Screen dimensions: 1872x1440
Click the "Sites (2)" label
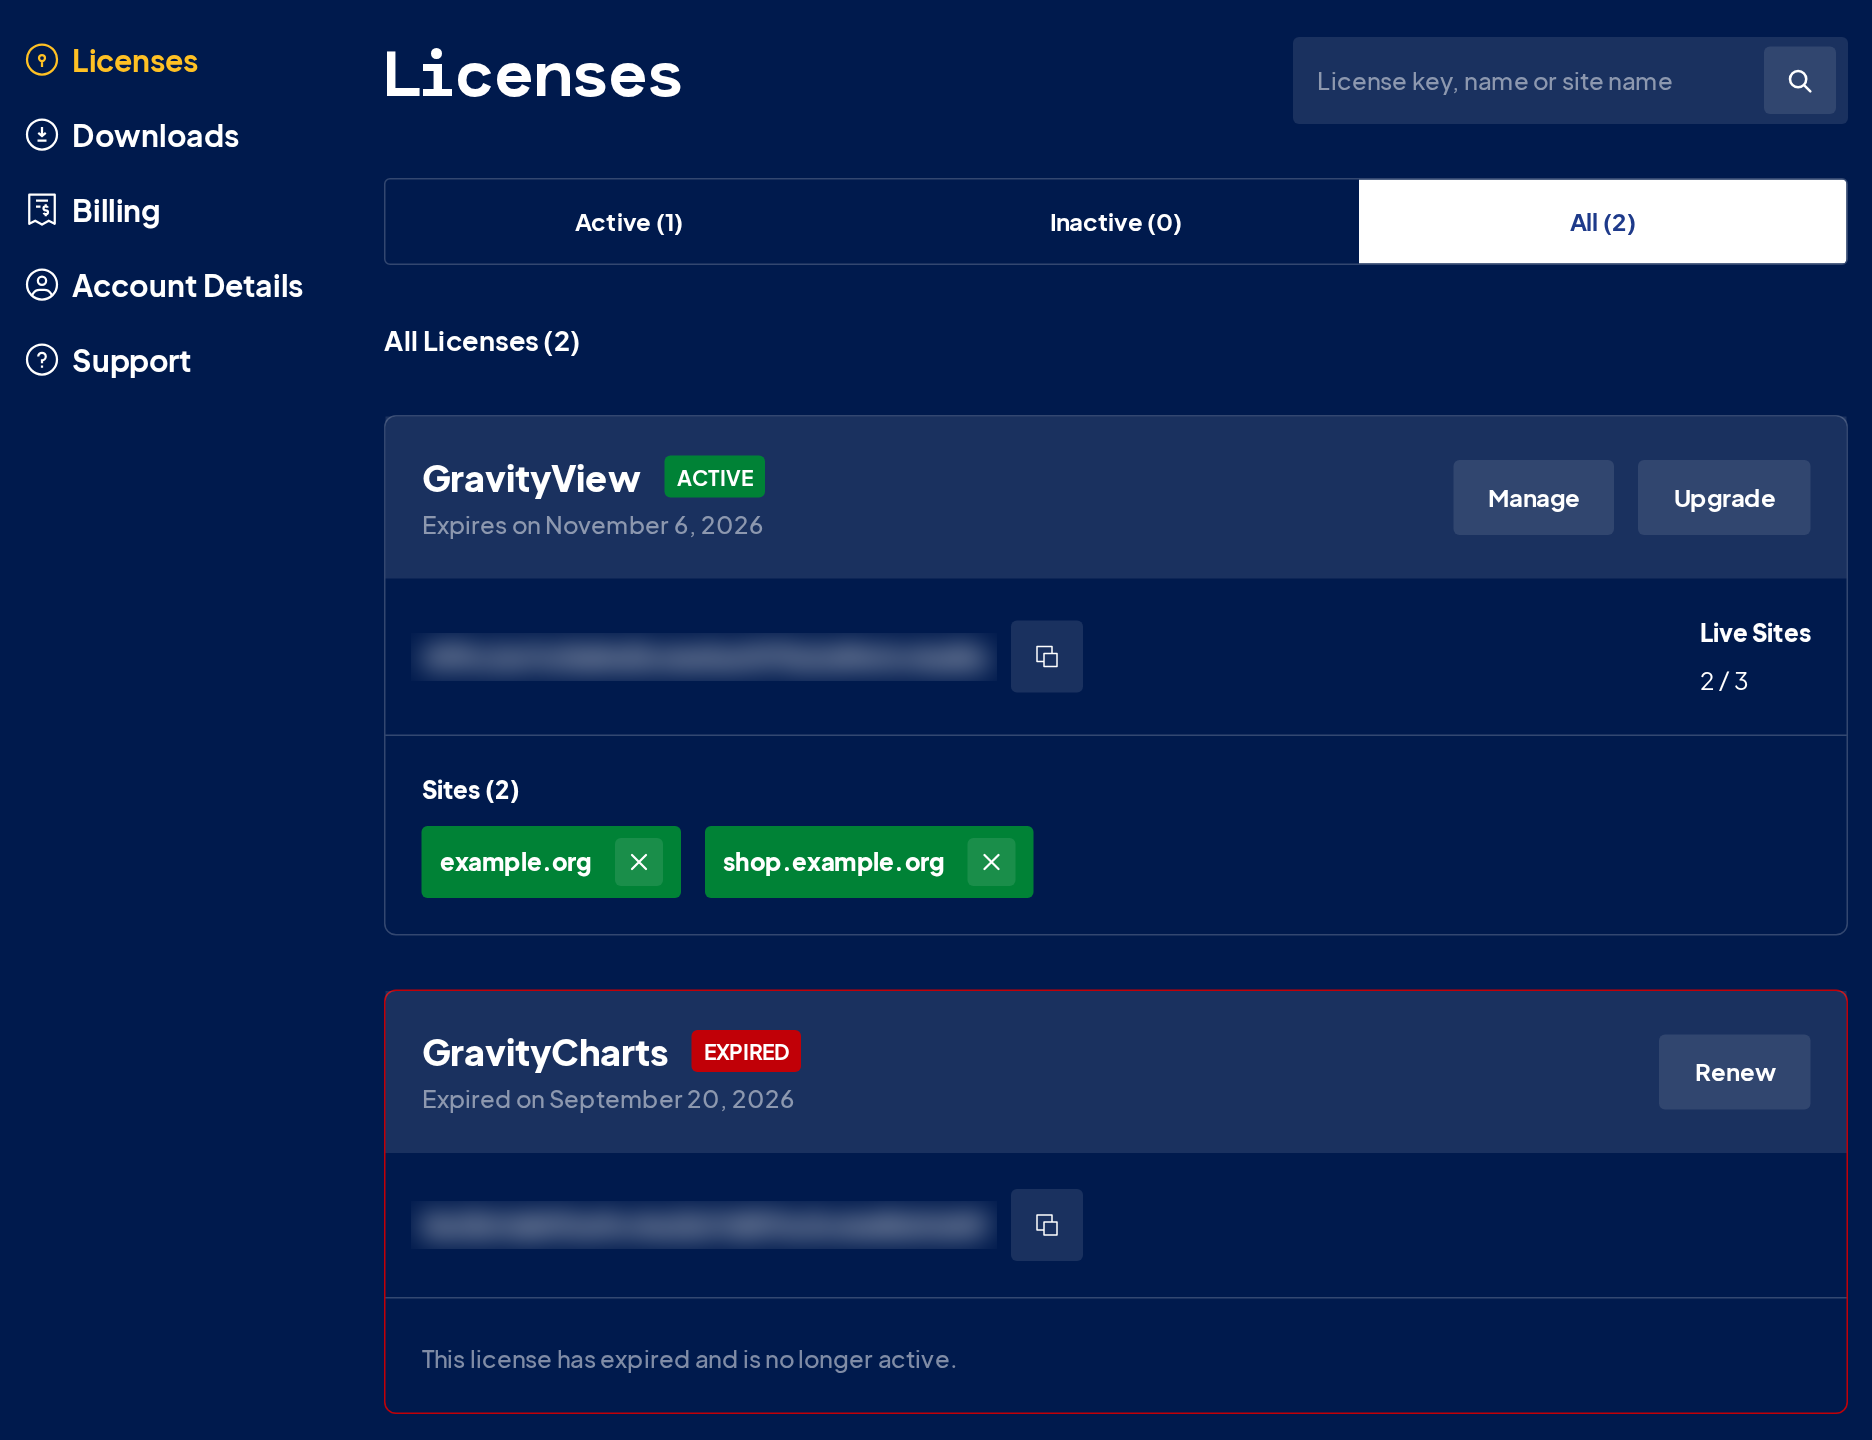point(470,790)
